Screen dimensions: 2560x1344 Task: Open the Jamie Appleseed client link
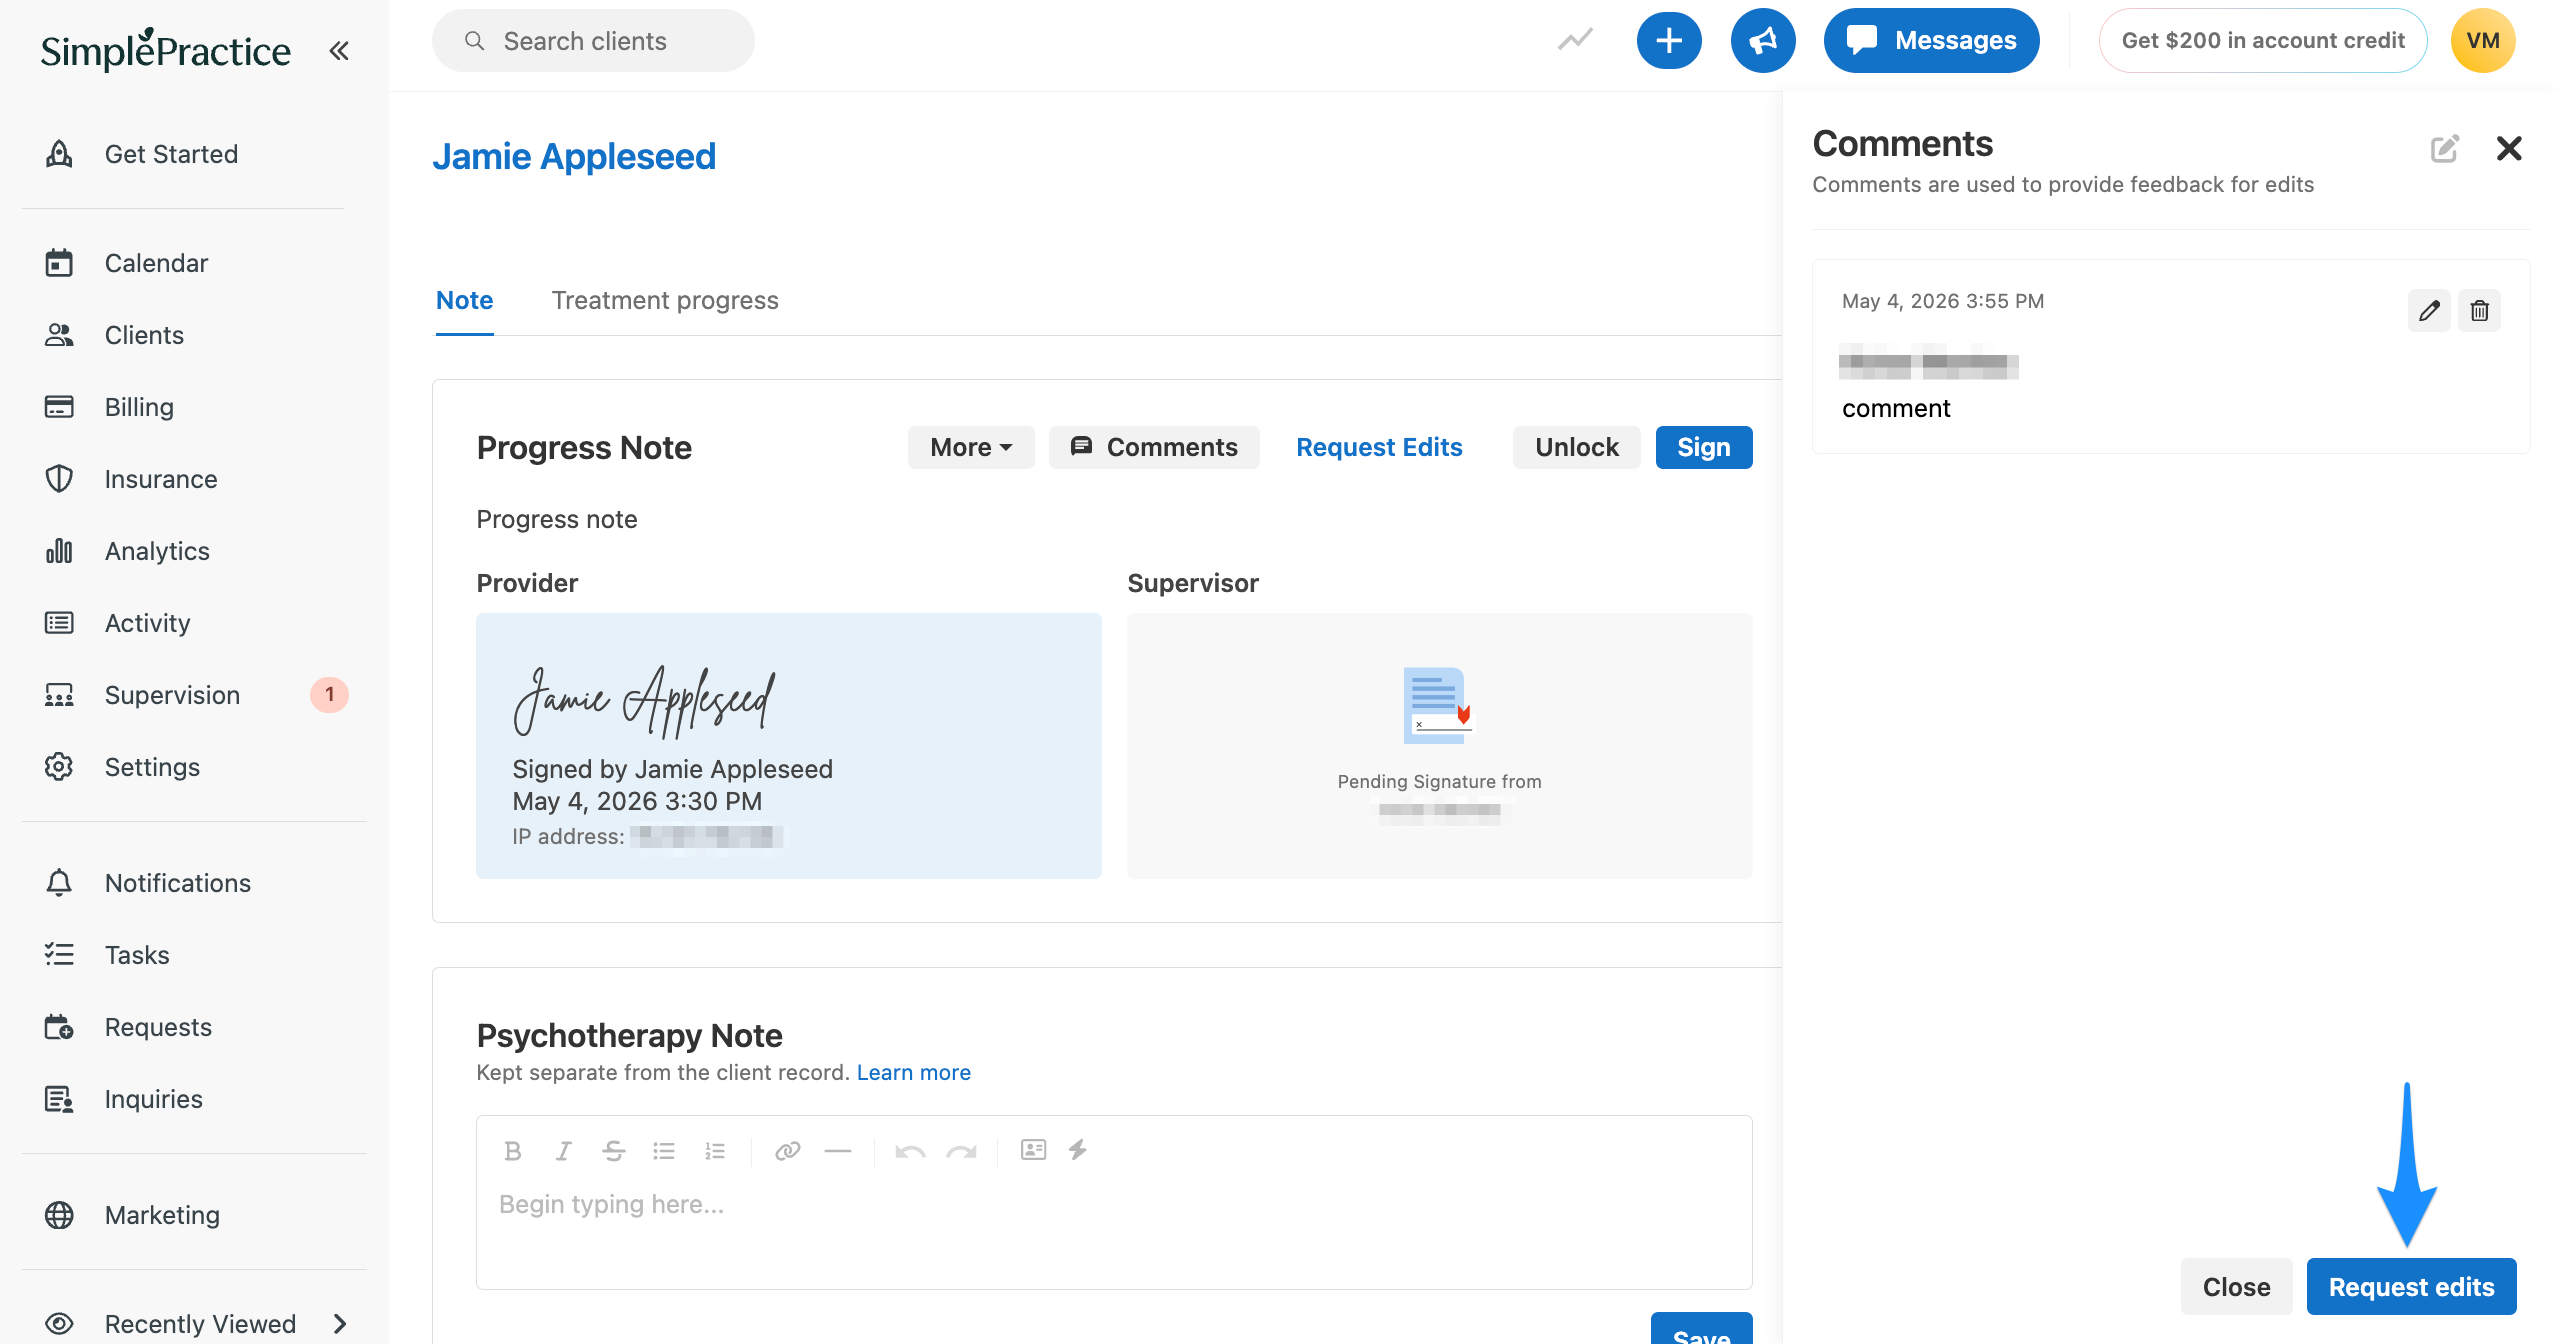click(x=574, y=156)
